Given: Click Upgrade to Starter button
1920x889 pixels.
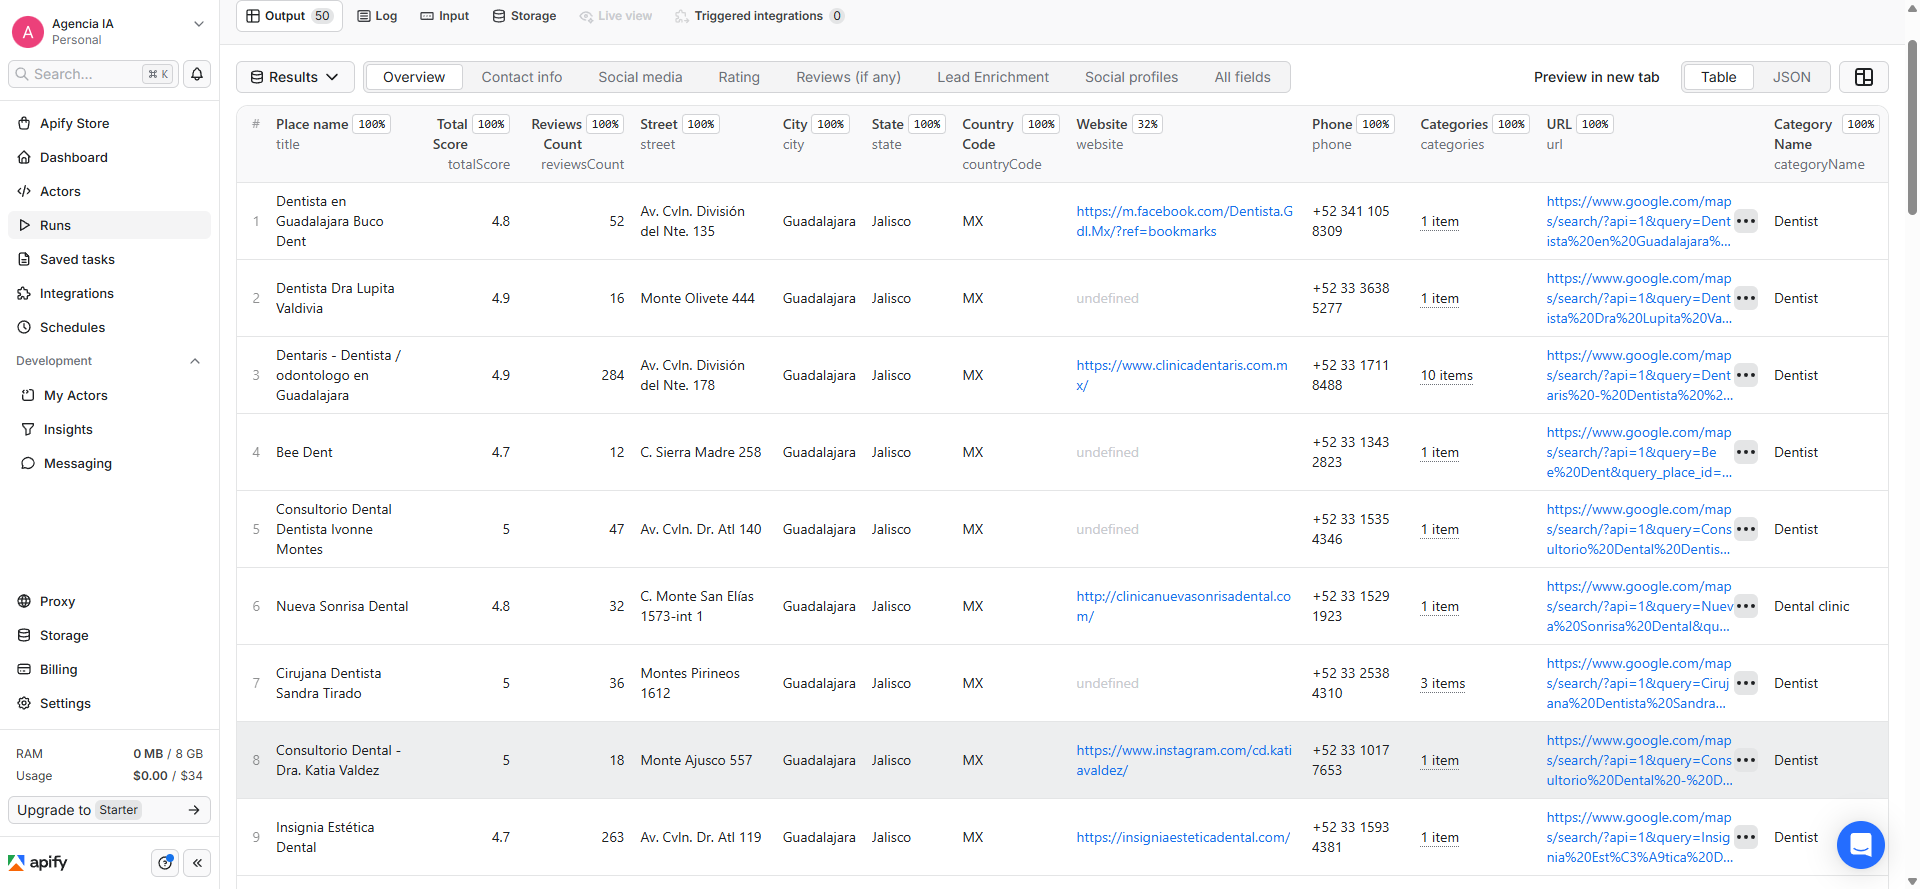Looking at the screenshot, I should tap(109, 810).
